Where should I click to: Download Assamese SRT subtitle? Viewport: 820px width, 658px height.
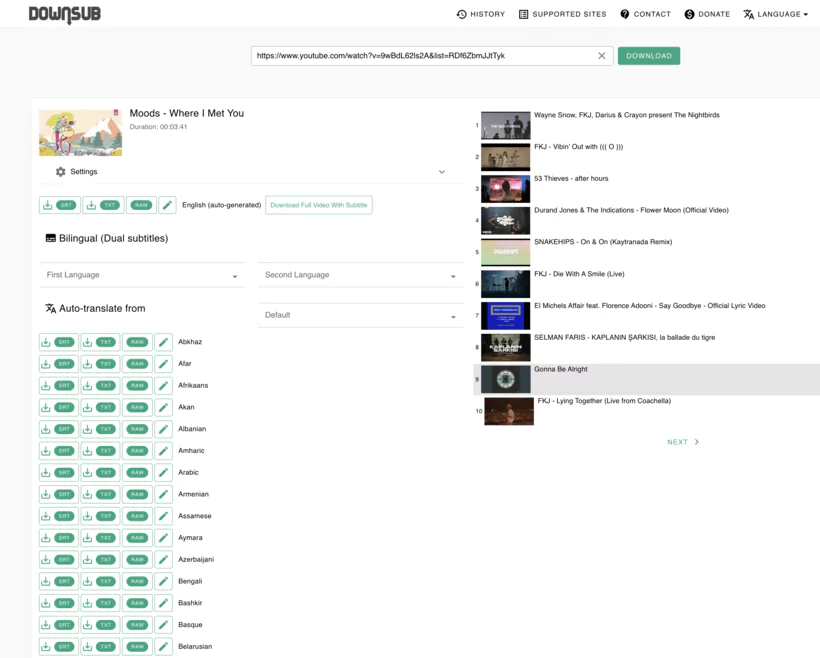tap(59, 516)
